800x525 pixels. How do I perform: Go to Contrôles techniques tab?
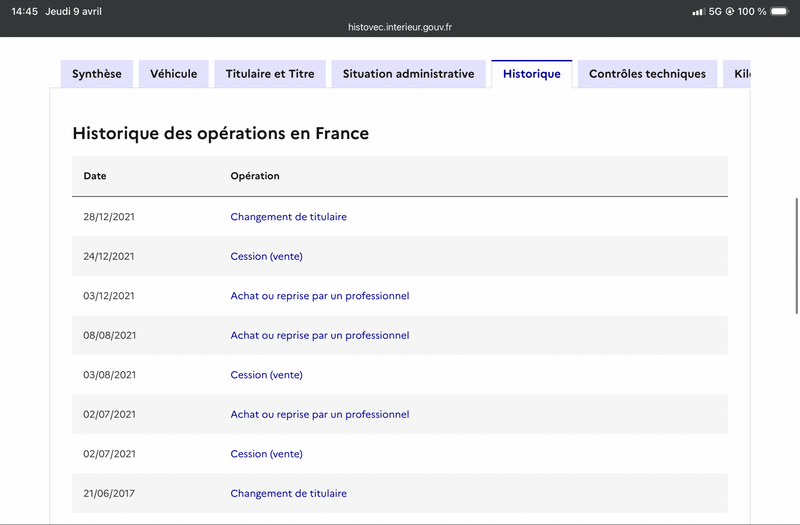coord(647,74)
